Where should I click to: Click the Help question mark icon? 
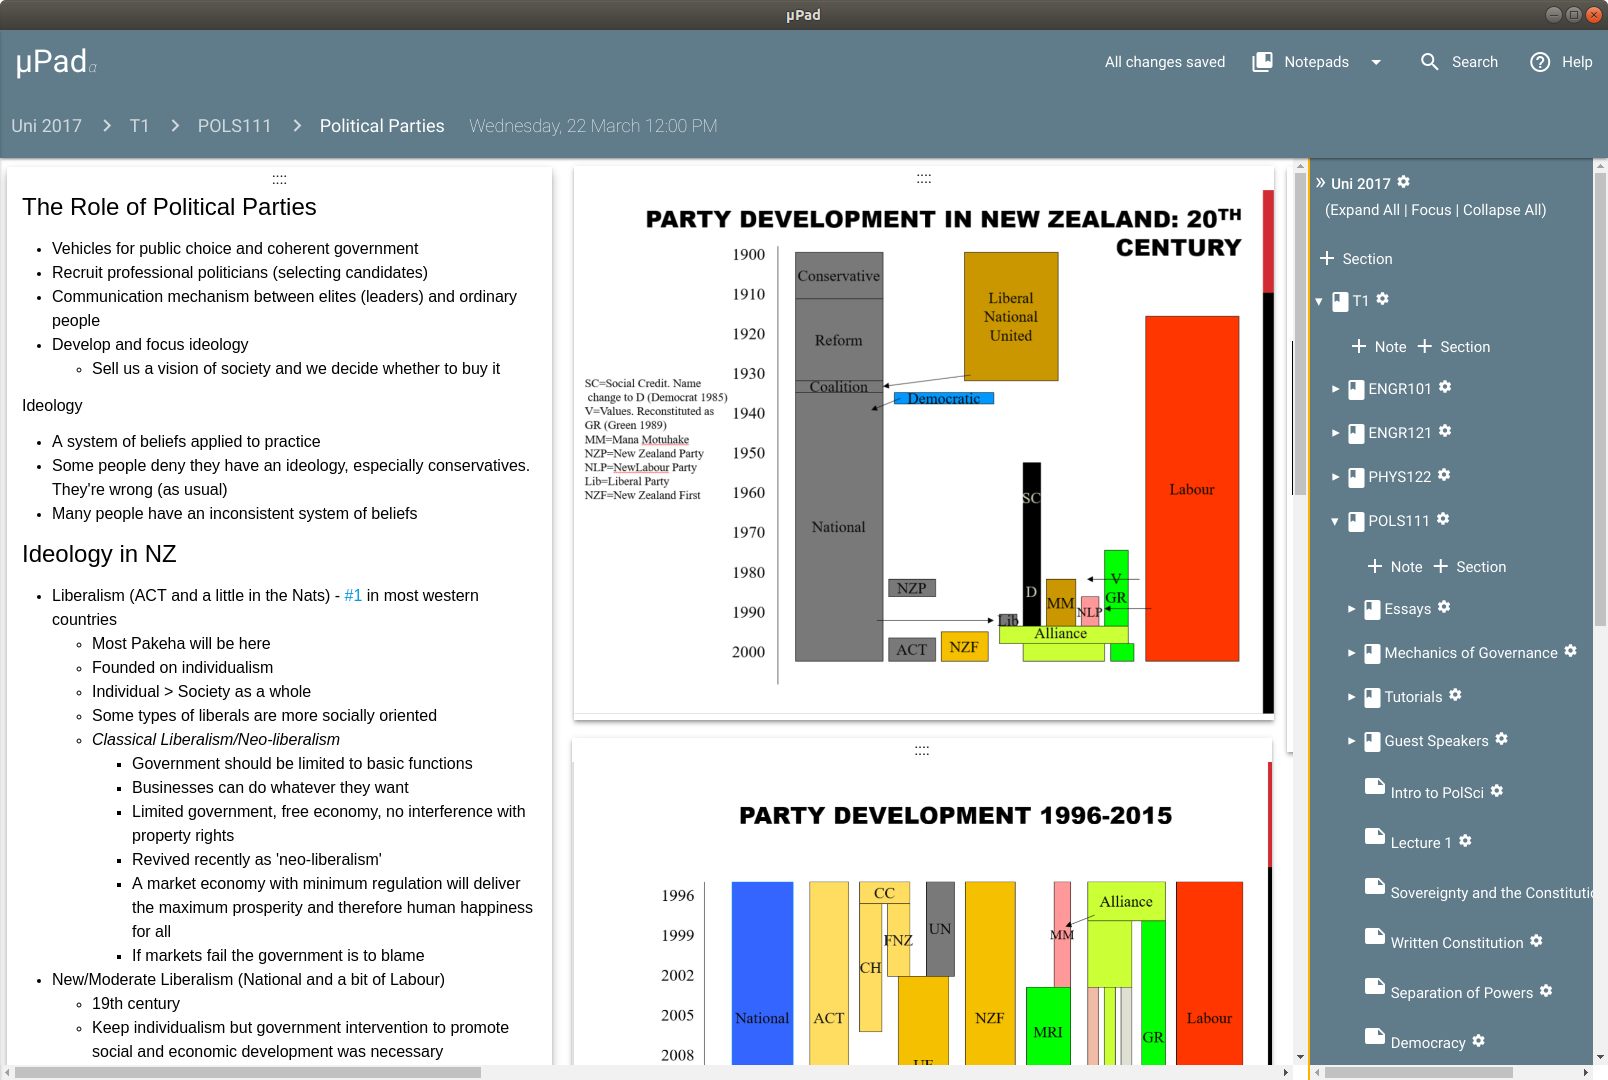(x=1540, y=62)
